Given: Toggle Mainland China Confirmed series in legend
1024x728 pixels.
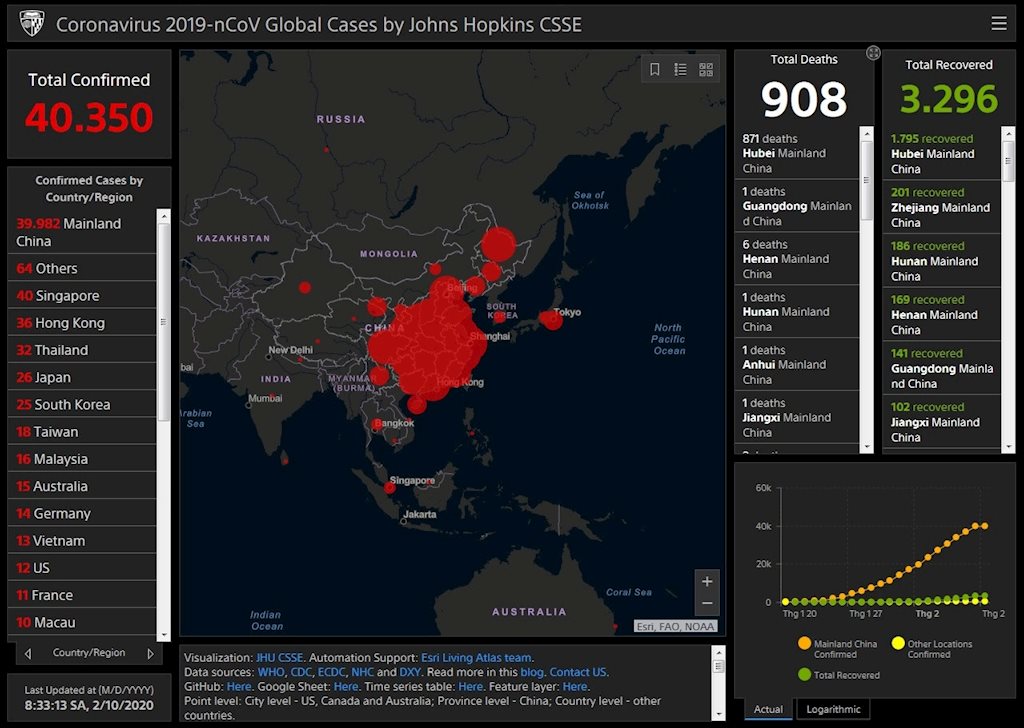Looking at the screenshot, I should coord(805,644).
